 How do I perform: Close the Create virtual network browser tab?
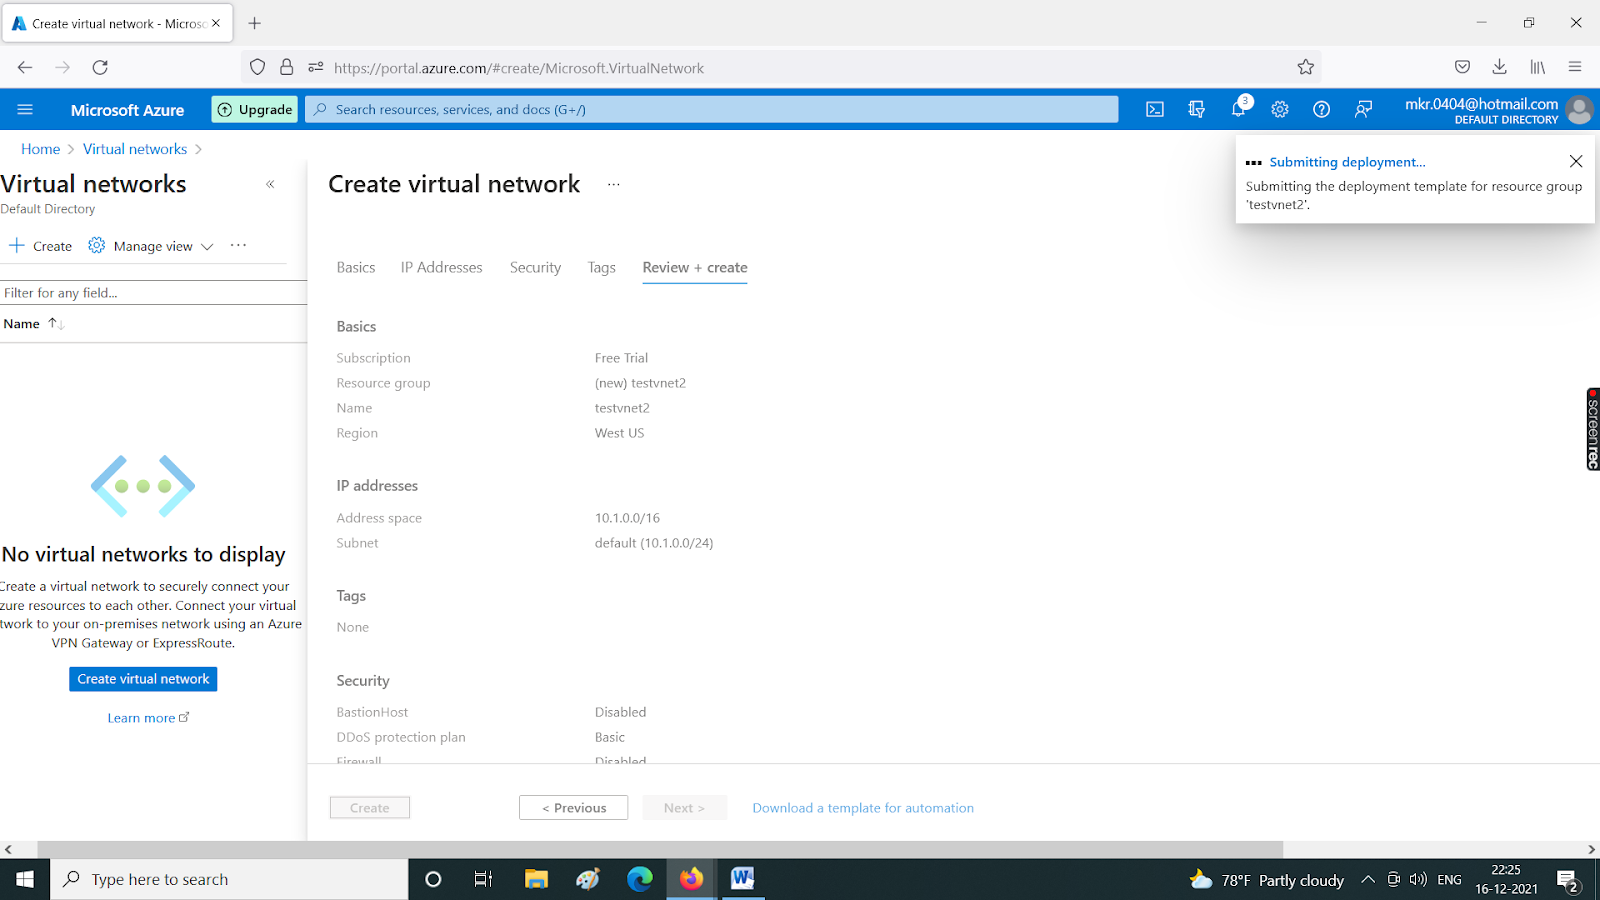click(216, 23)
